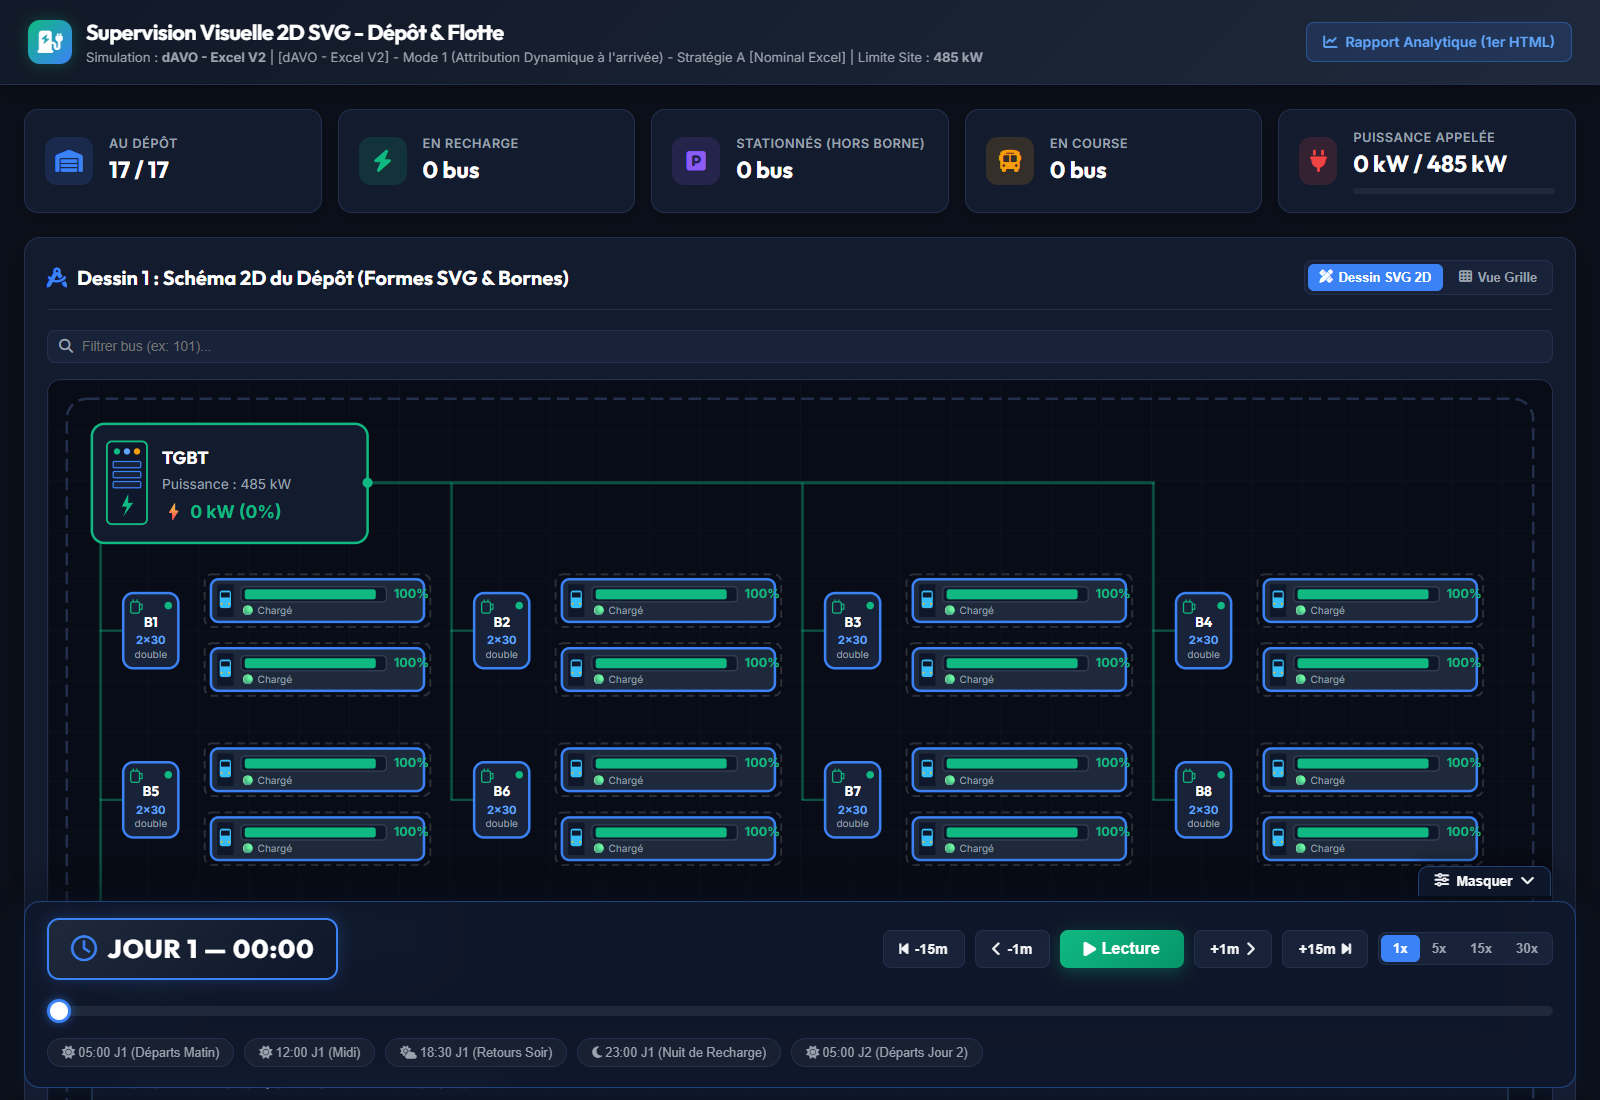Viewport: 1600px width, 1100px height.
Task: Click the timeline slider handle
Action: 59,1011
